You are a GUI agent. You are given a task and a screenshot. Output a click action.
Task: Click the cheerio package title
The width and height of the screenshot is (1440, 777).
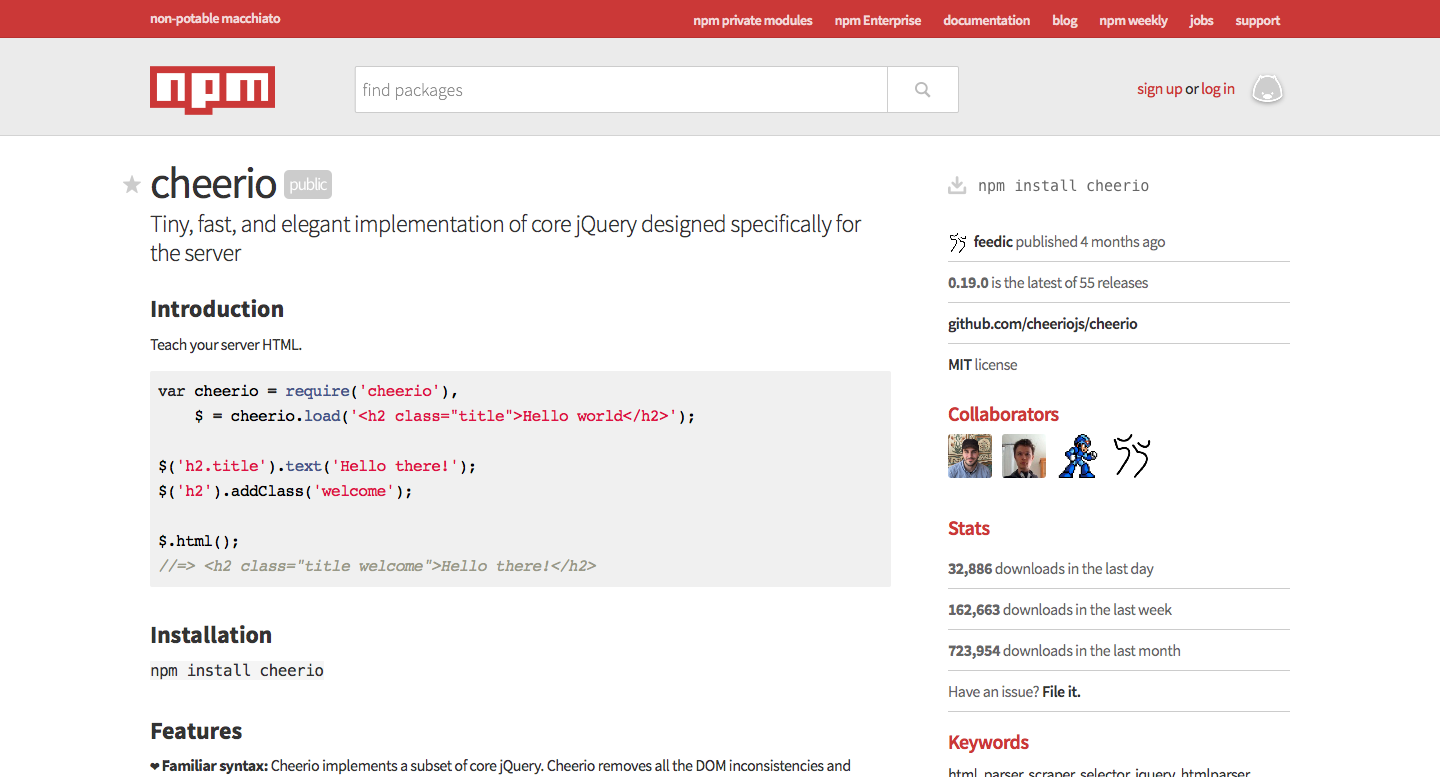coord(213,184)
